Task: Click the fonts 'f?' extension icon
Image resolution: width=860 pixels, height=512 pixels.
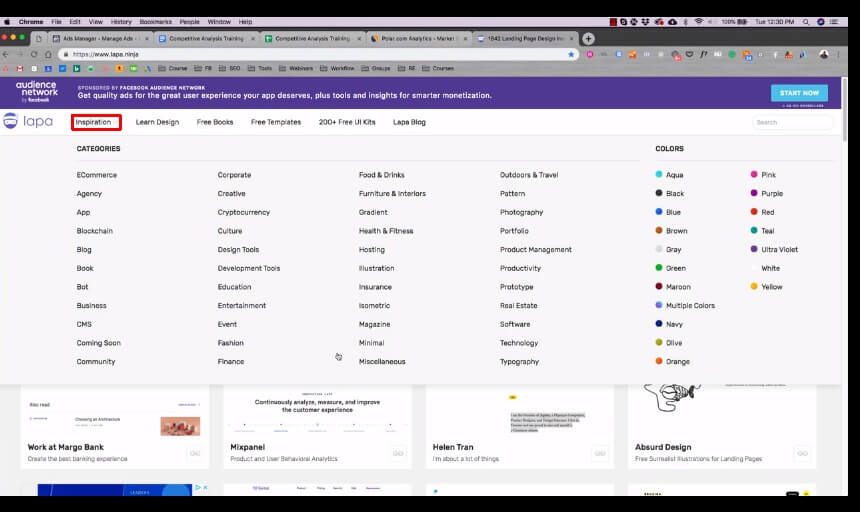Action: pyautogui.click(x=703, y=54)
